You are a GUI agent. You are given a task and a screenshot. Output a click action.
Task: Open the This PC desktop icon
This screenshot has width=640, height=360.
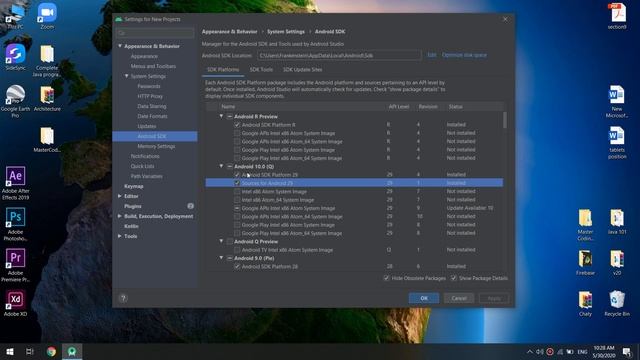15,16
